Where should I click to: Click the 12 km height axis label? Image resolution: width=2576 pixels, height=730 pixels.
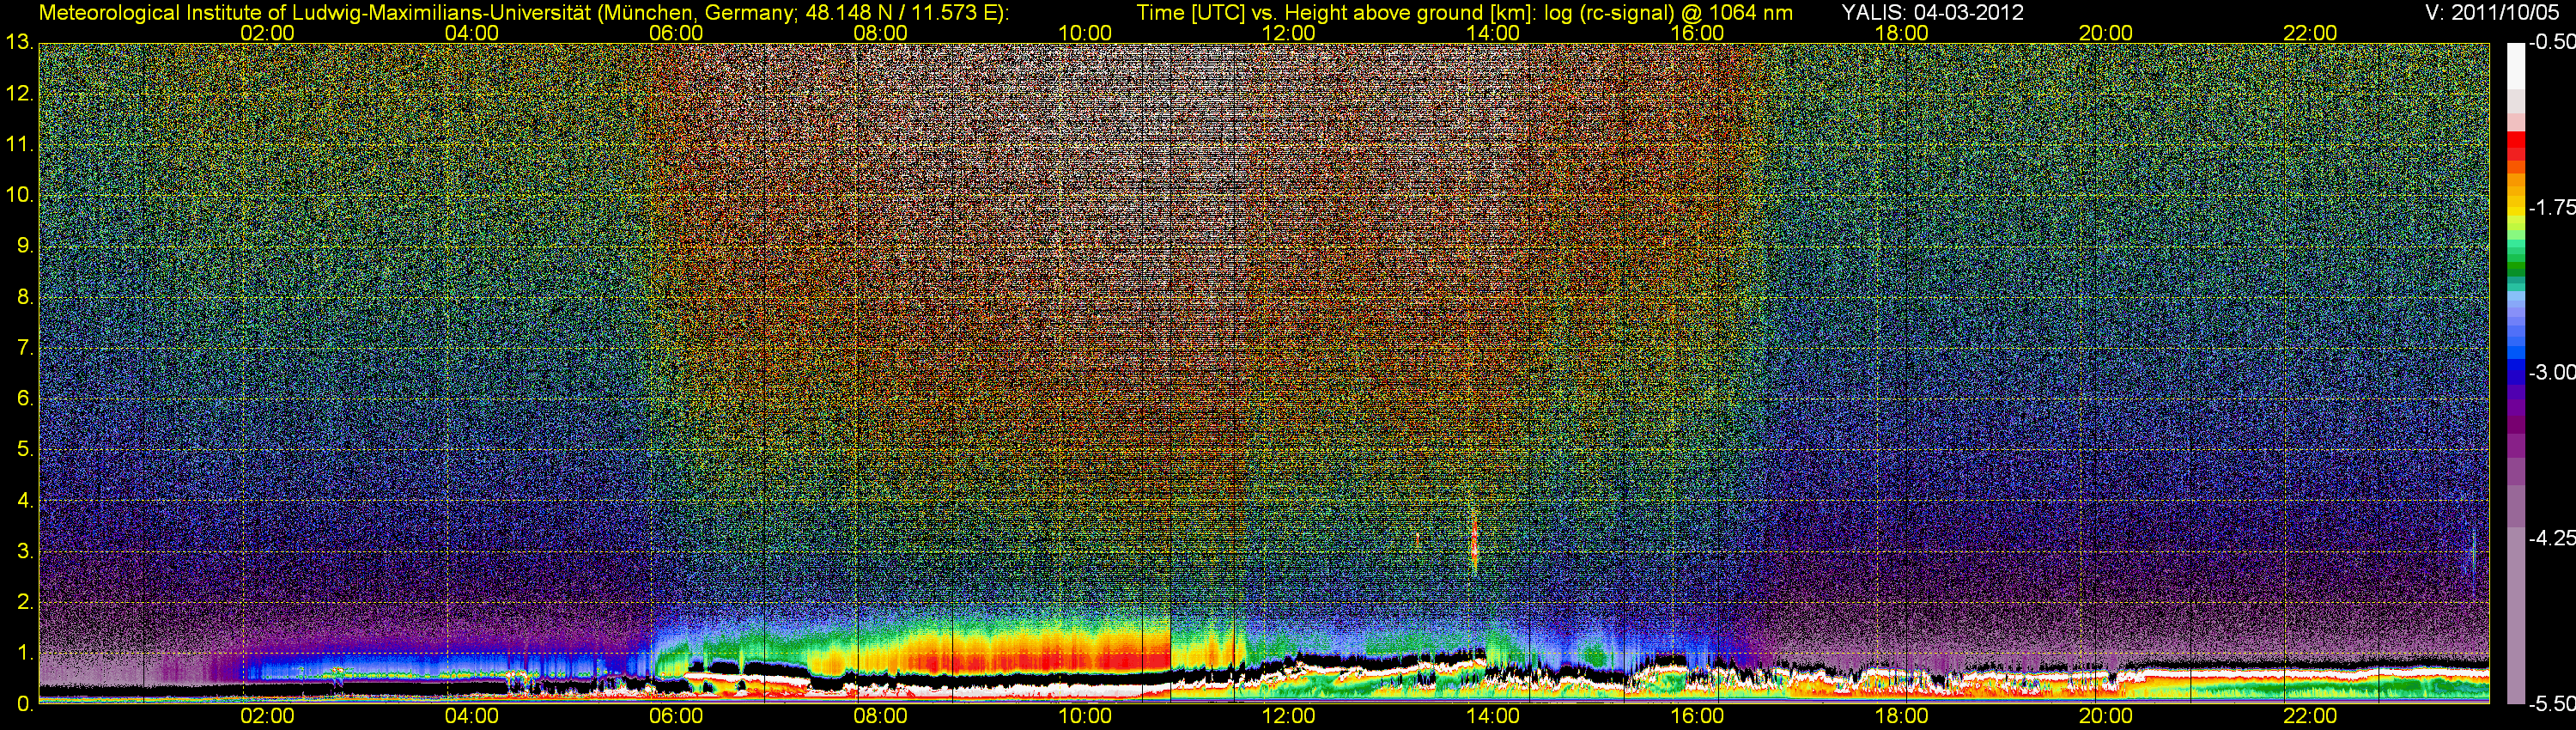coord(18,94)
